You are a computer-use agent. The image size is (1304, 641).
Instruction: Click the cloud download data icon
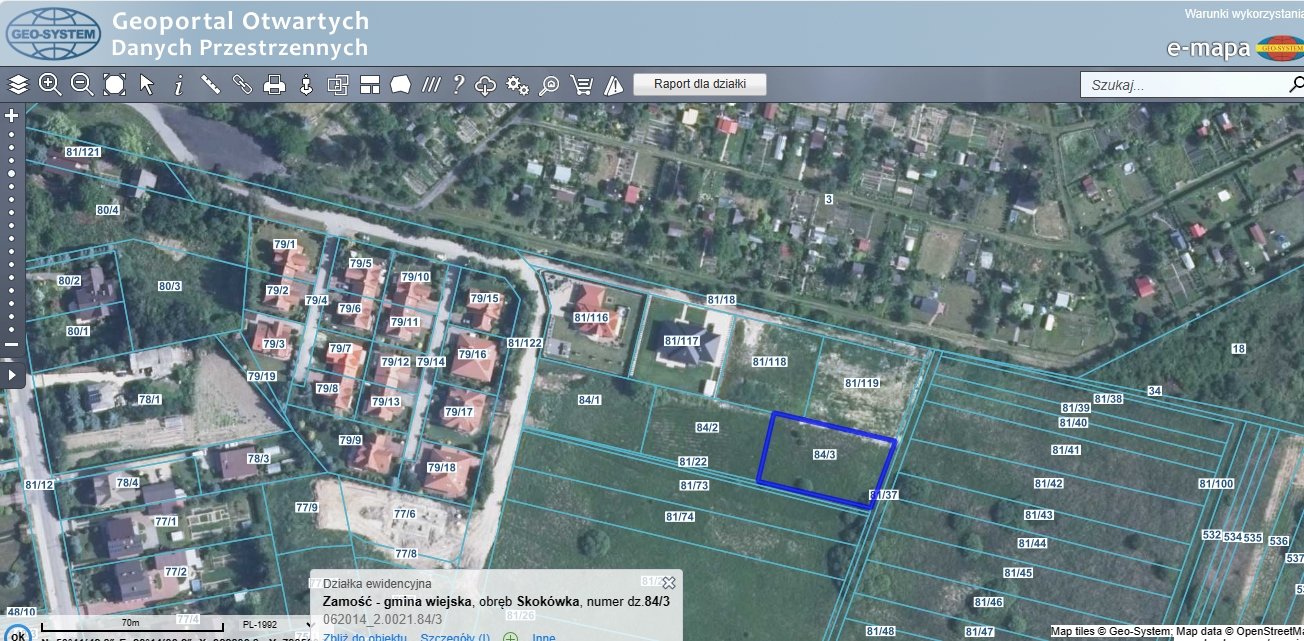pyautogui.click(x=486, y=84)
